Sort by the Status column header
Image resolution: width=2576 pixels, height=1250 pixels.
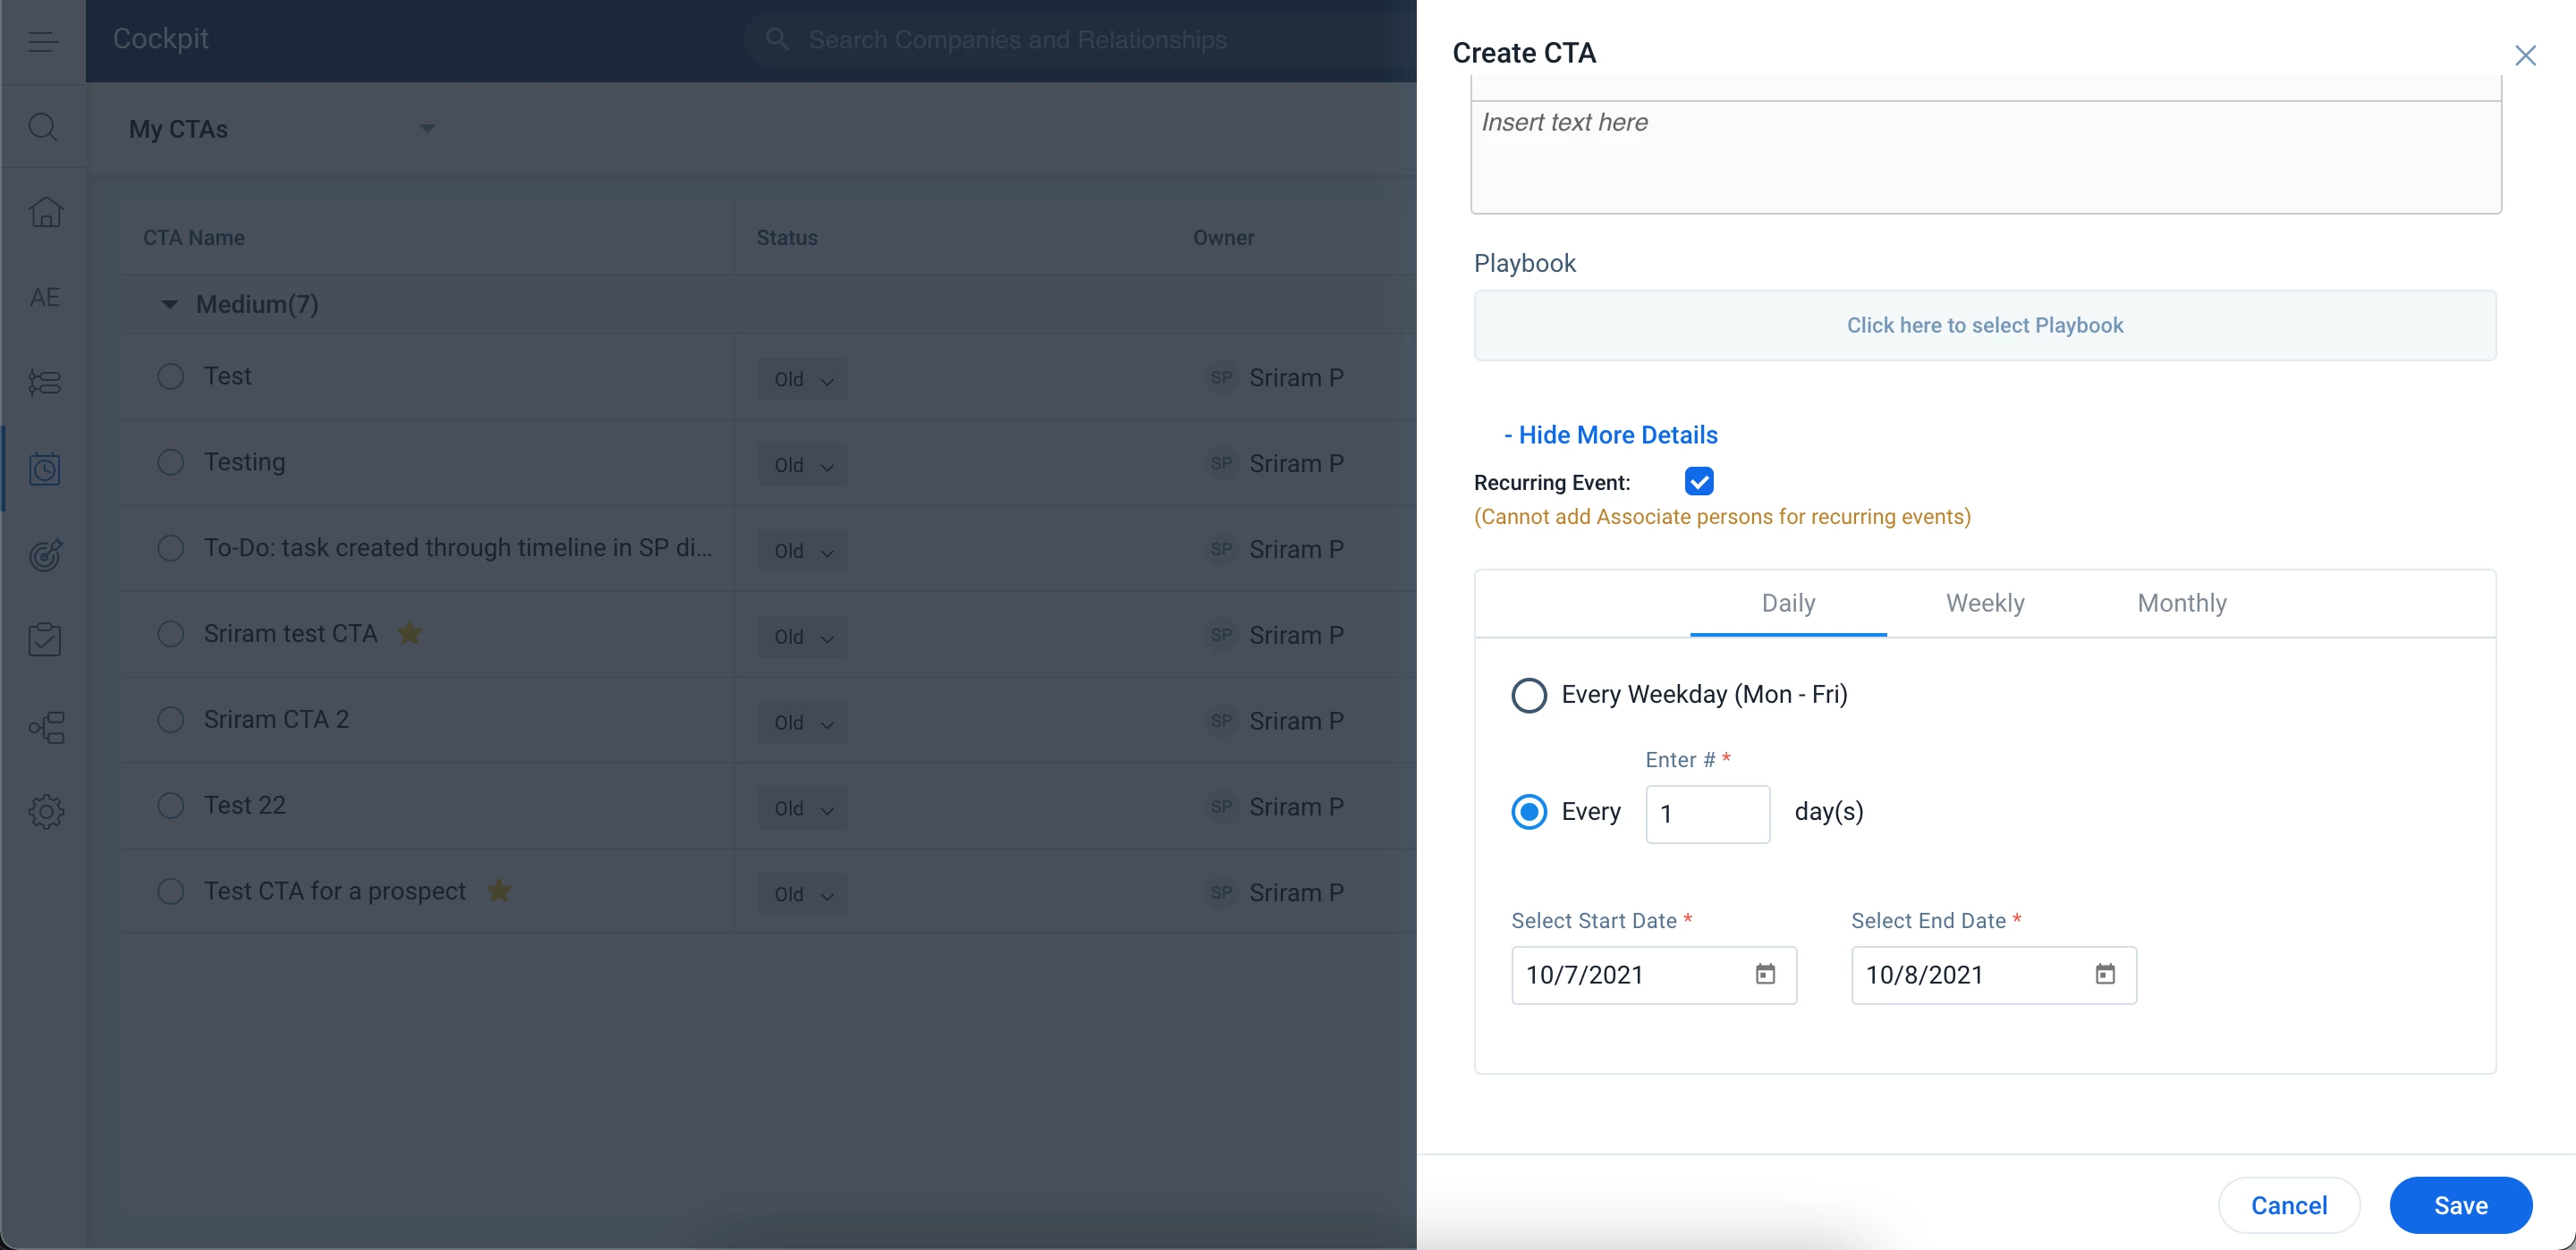click(786, 238)
